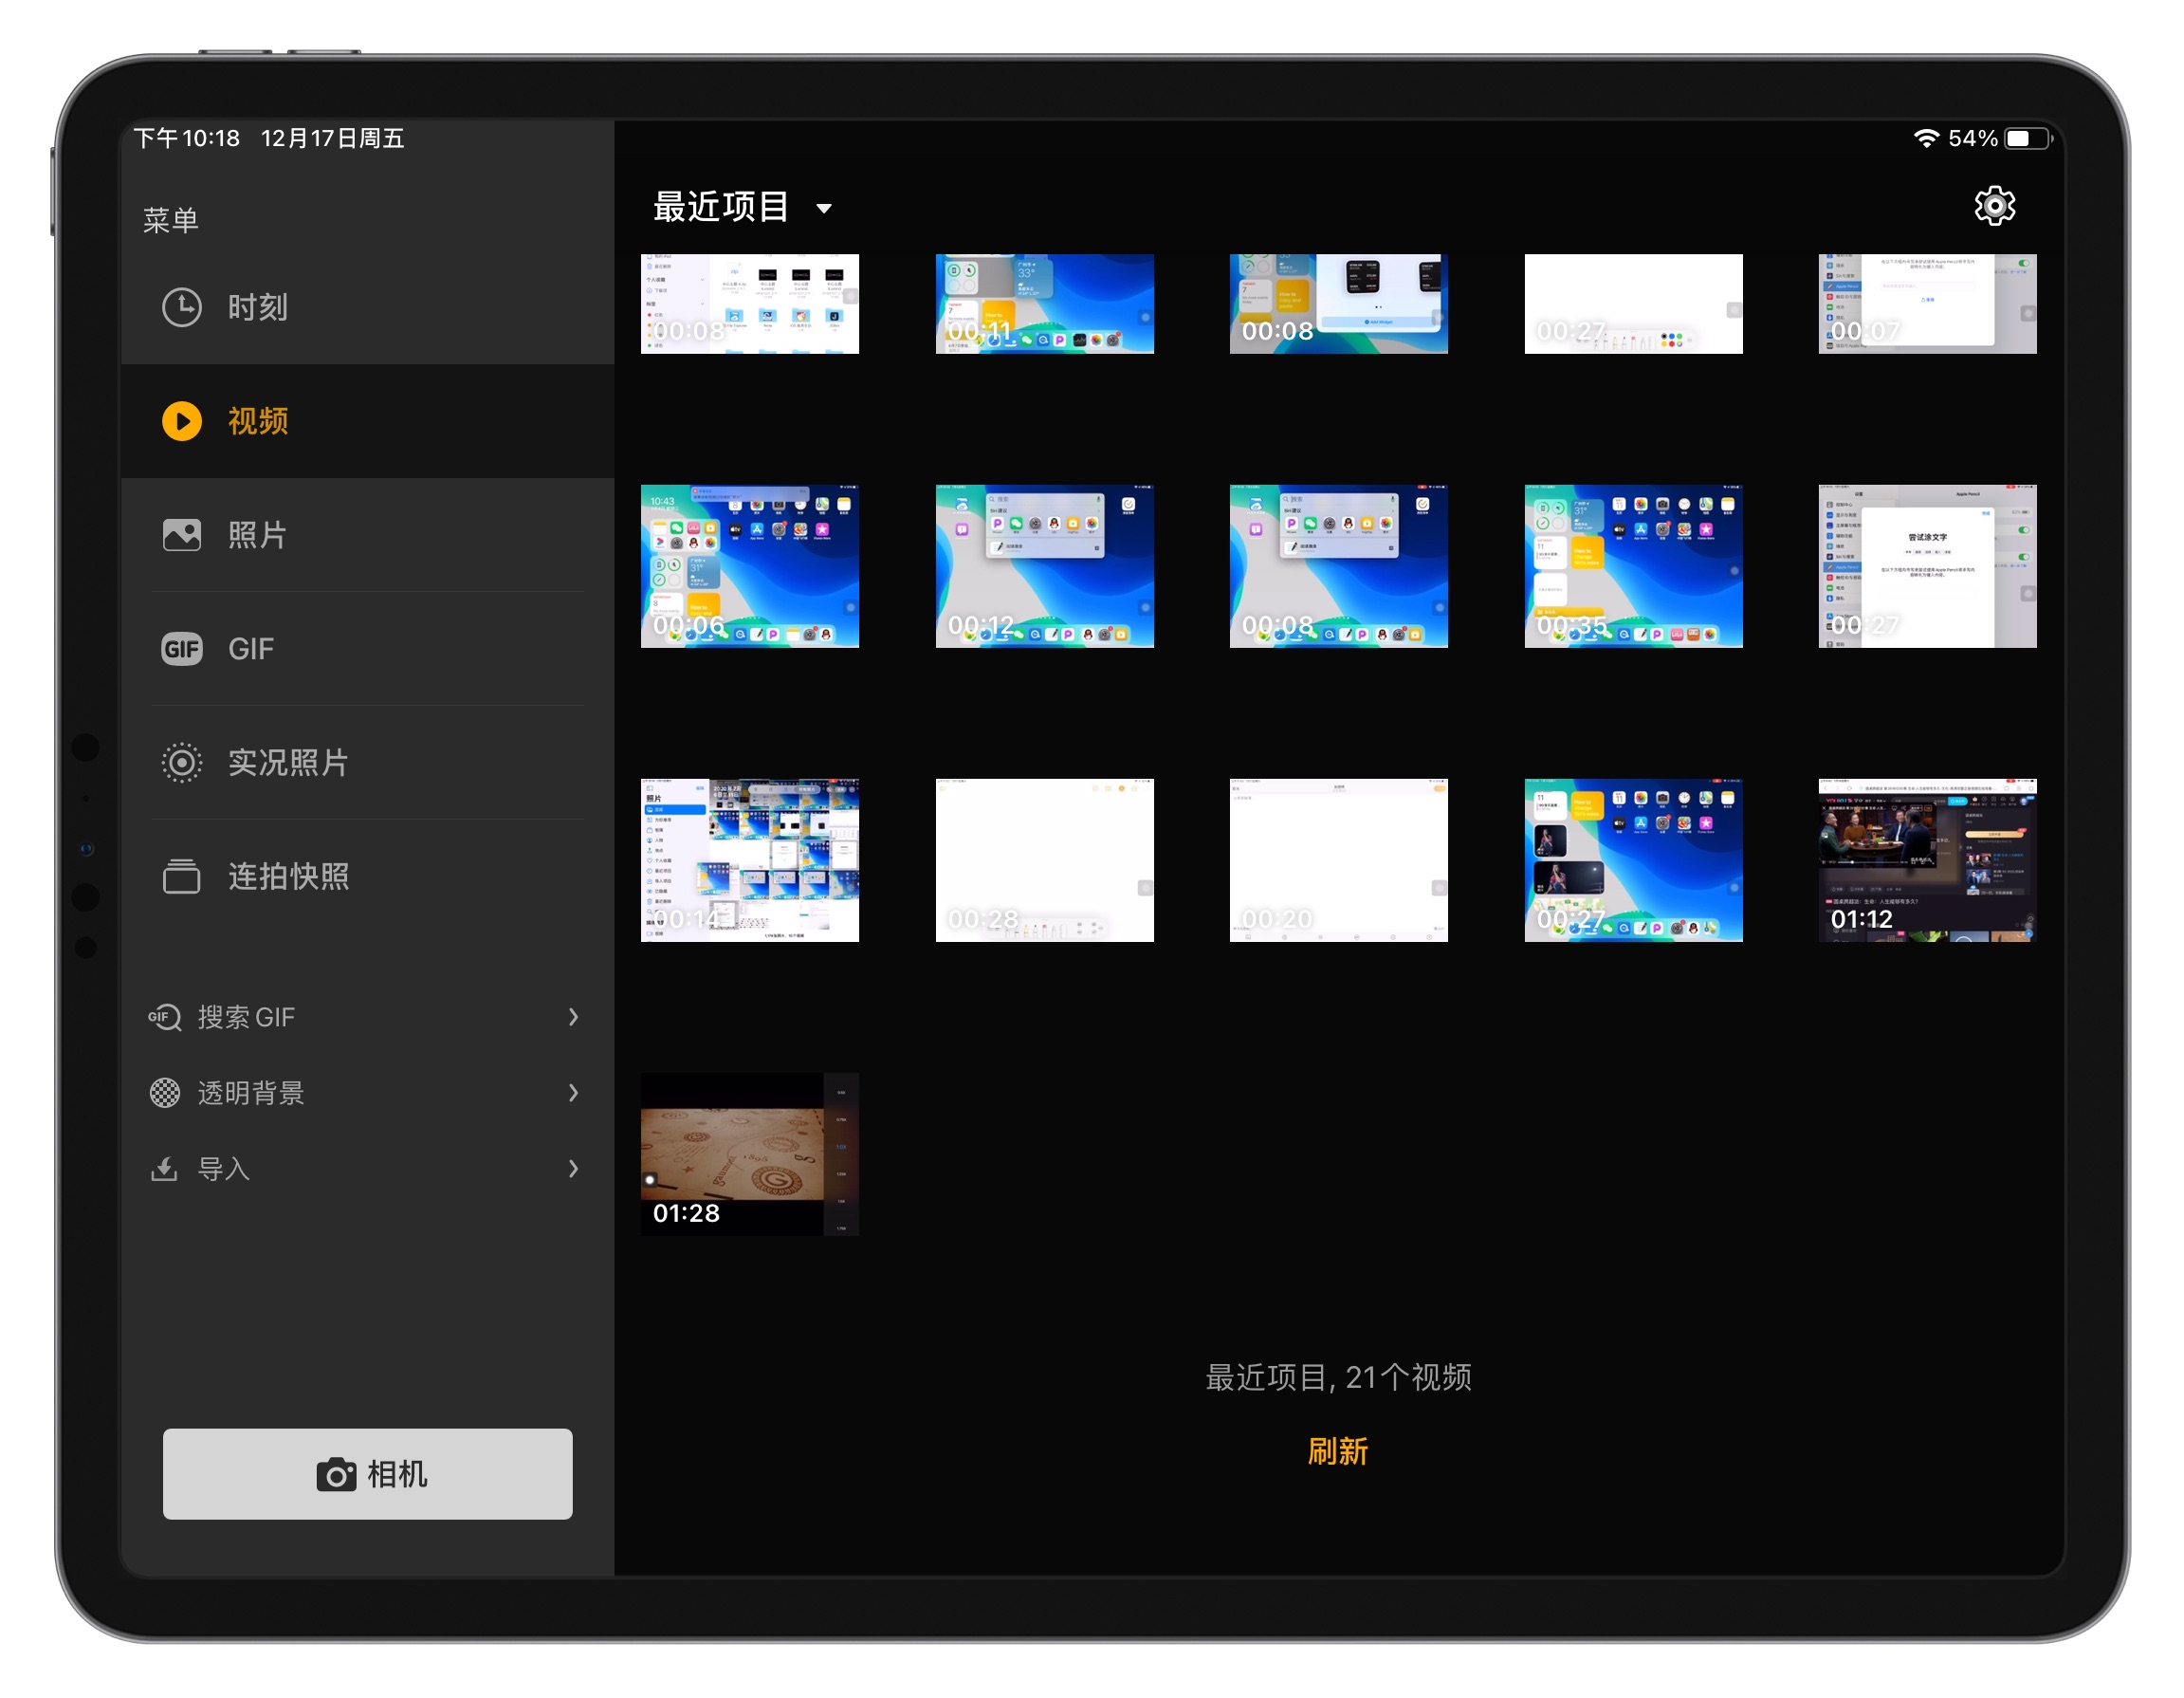Switch to the 照片 menu item
The width and height of the screenshot is (2184, 1698).
tap(257, 535)
